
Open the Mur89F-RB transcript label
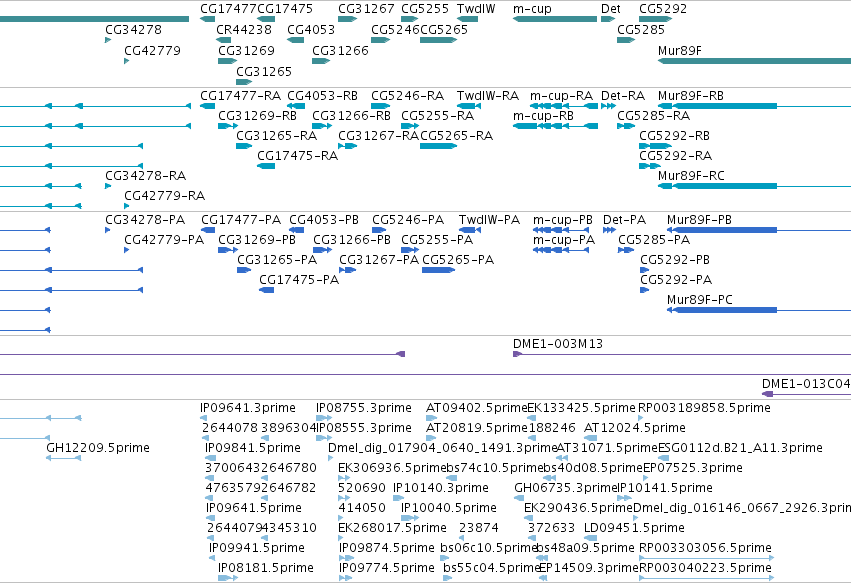[691, 96]
